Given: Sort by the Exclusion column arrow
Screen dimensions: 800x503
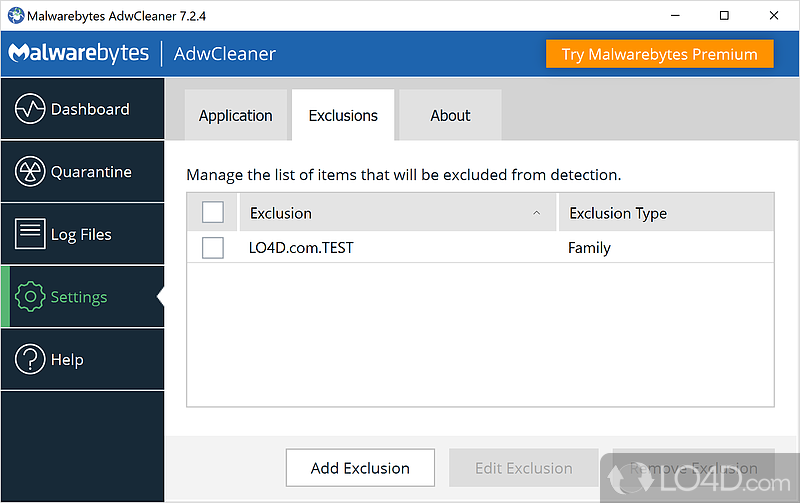Looking at the screenshot, I should (537, 213).
